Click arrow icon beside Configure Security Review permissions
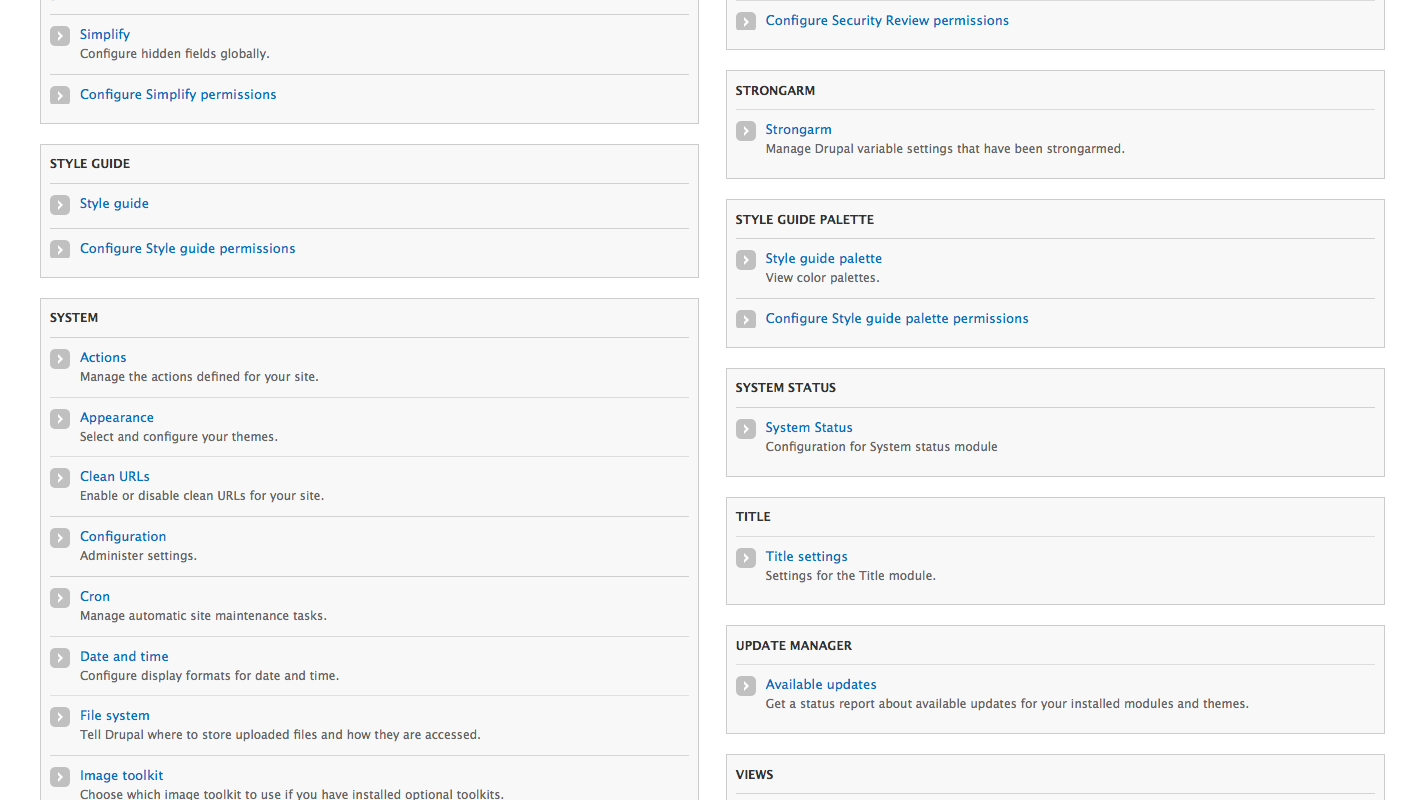 click(746, 22)
